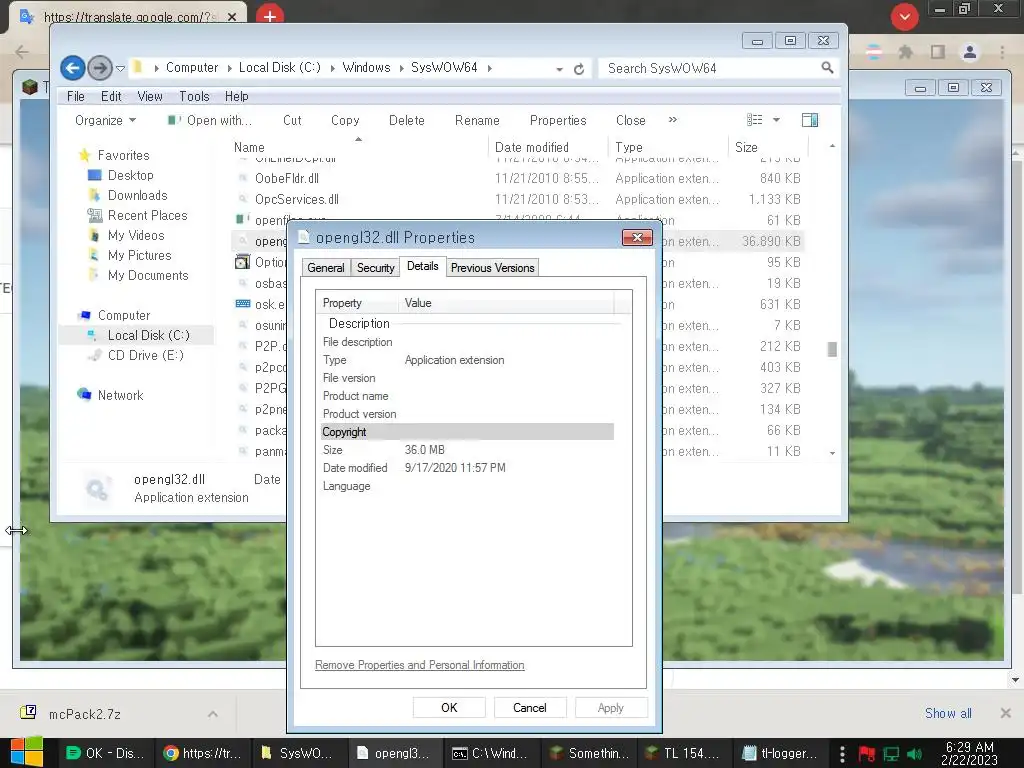Screen dimensions: 1024x768
Task: Click Open with... in toolbar
Action: tap(210, 120)
